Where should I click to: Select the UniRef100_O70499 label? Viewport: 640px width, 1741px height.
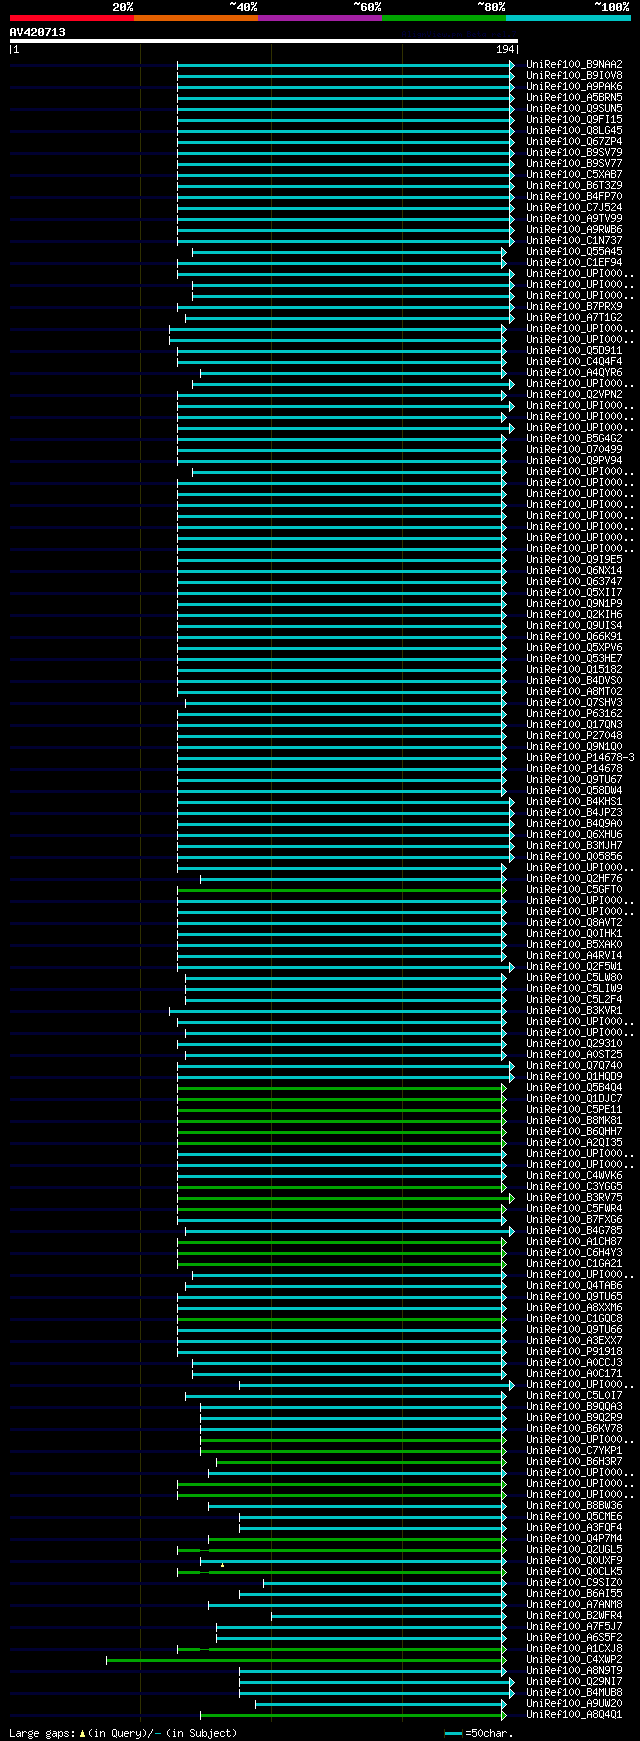(574, 449)
